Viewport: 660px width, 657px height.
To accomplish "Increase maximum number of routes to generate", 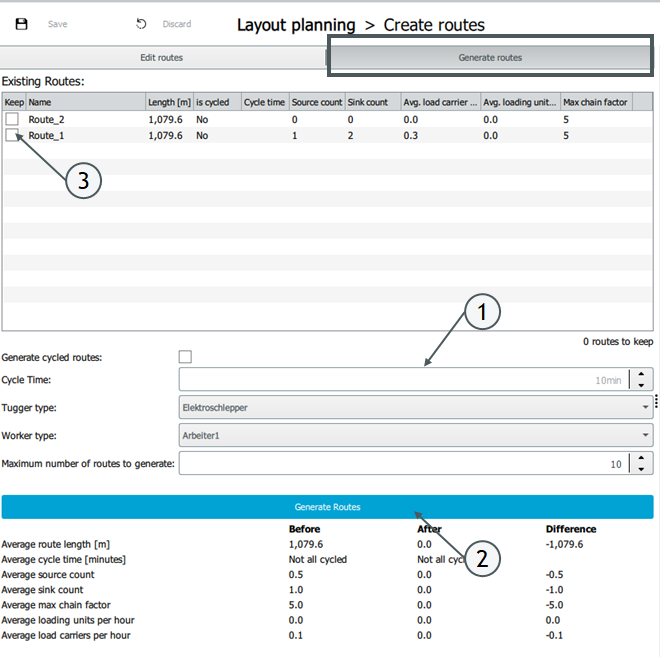I will 641,458.
